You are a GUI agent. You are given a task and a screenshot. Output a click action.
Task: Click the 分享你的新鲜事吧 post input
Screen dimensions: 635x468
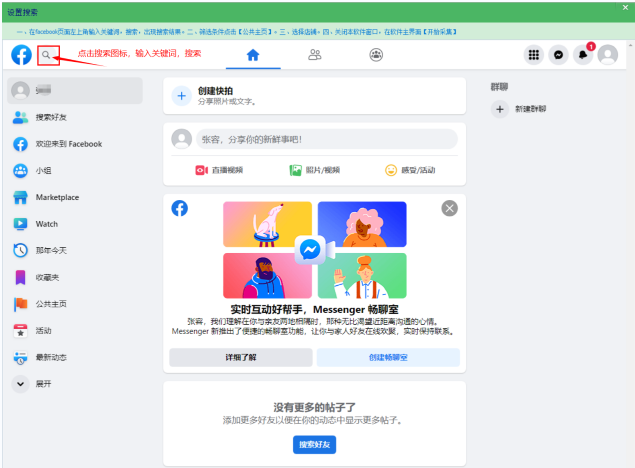coord(327,139)
